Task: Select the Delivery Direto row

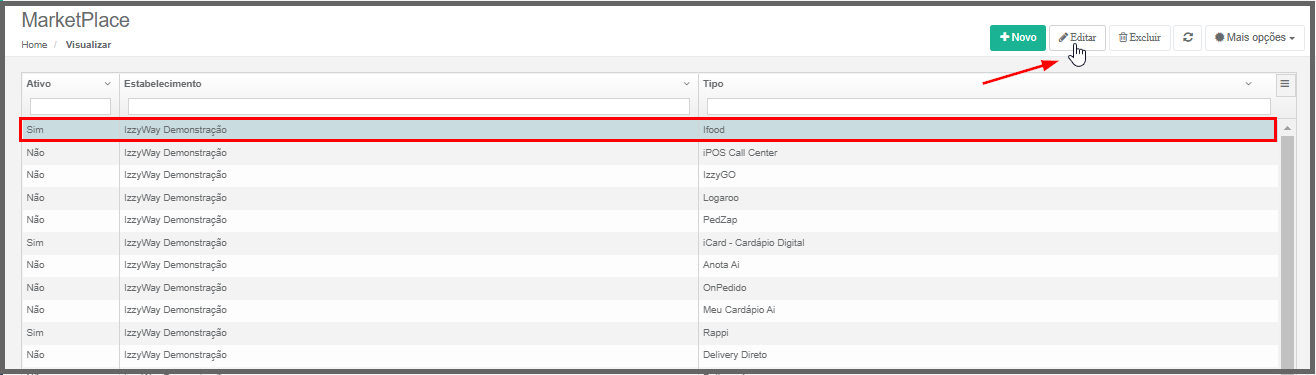Action: pyautogui.click(x=649, y=354)
